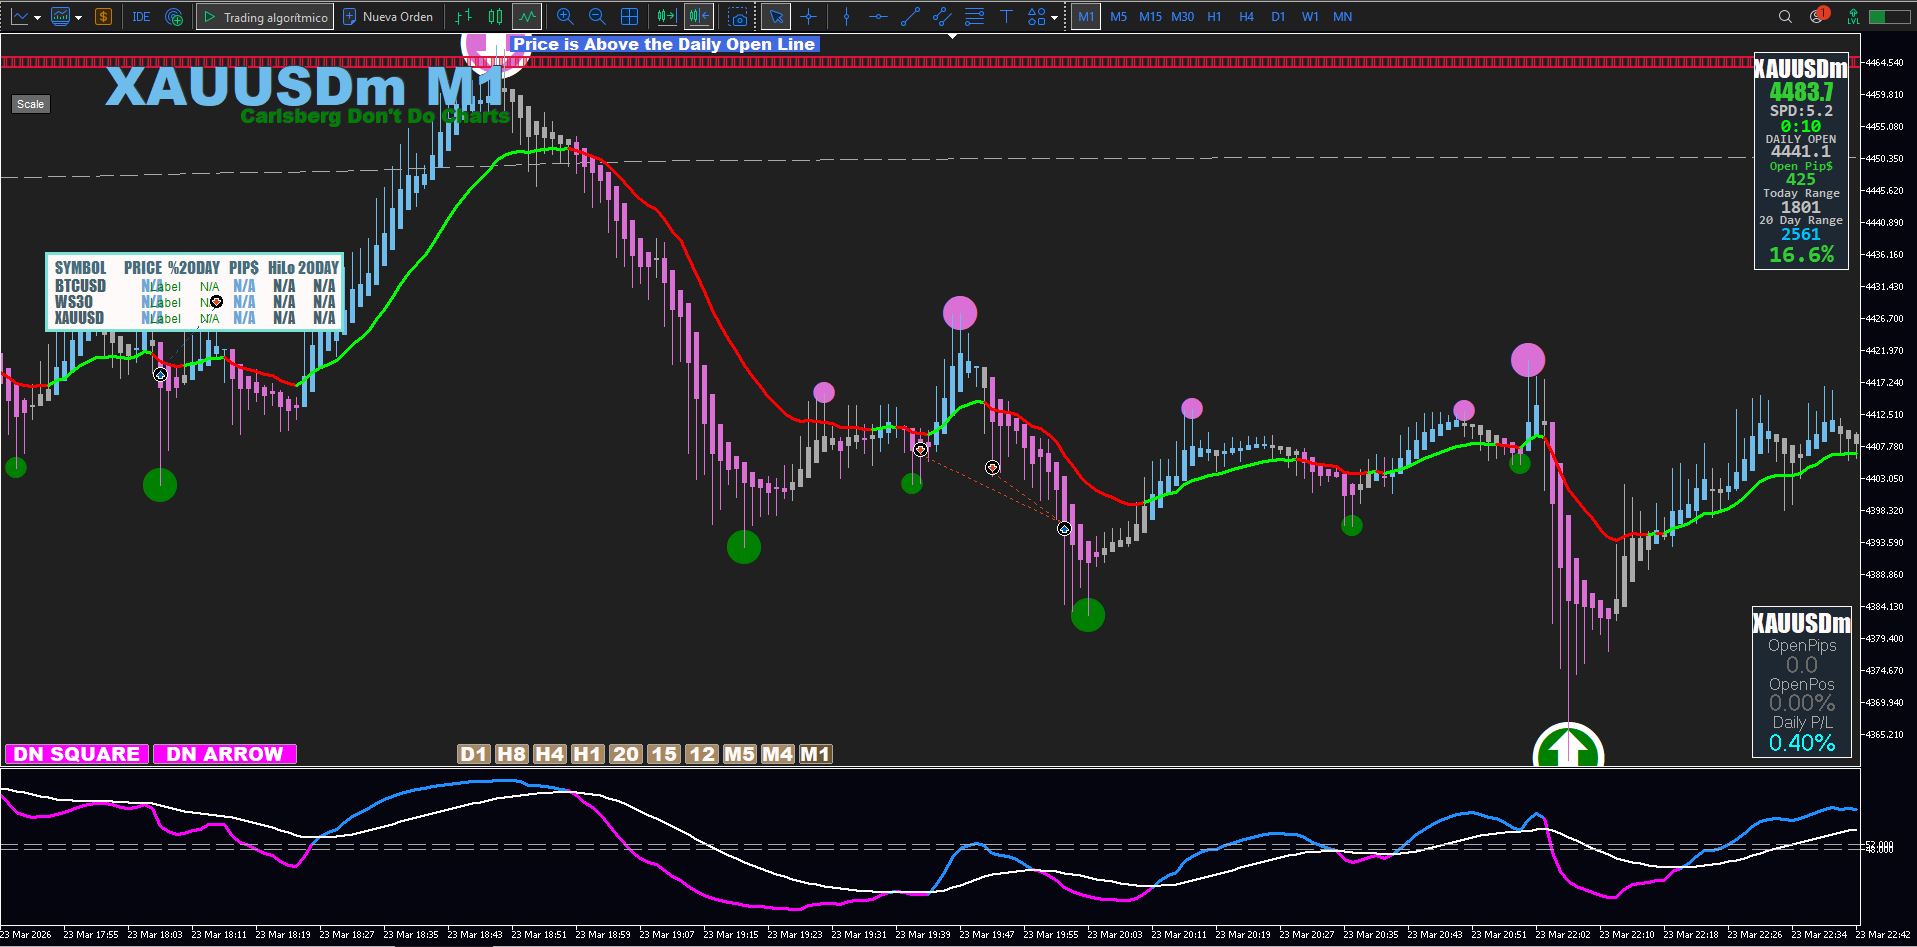Take a chart screenshot with camera icon
Screen dimensions: 1917x947
[x=738, y=17]
